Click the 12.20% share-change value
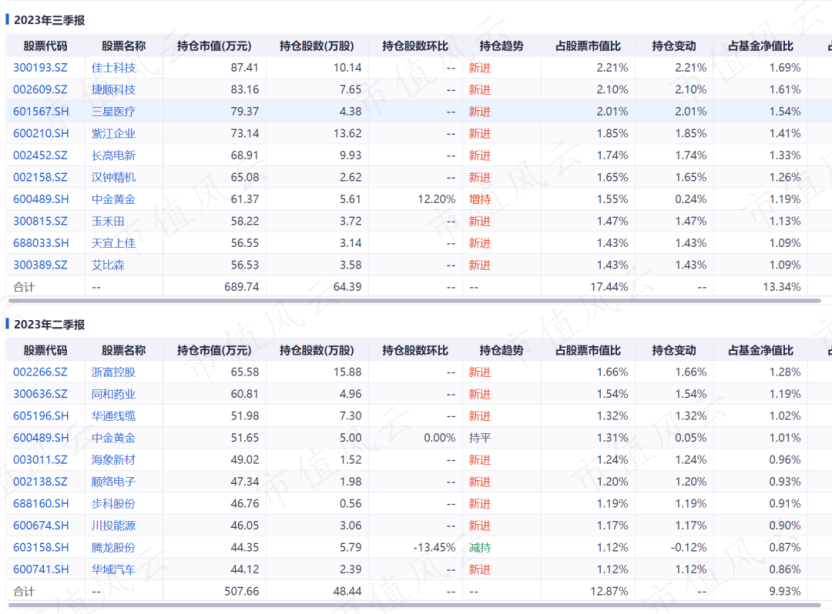Screen dimensions: 832x614 pos(437,199)
